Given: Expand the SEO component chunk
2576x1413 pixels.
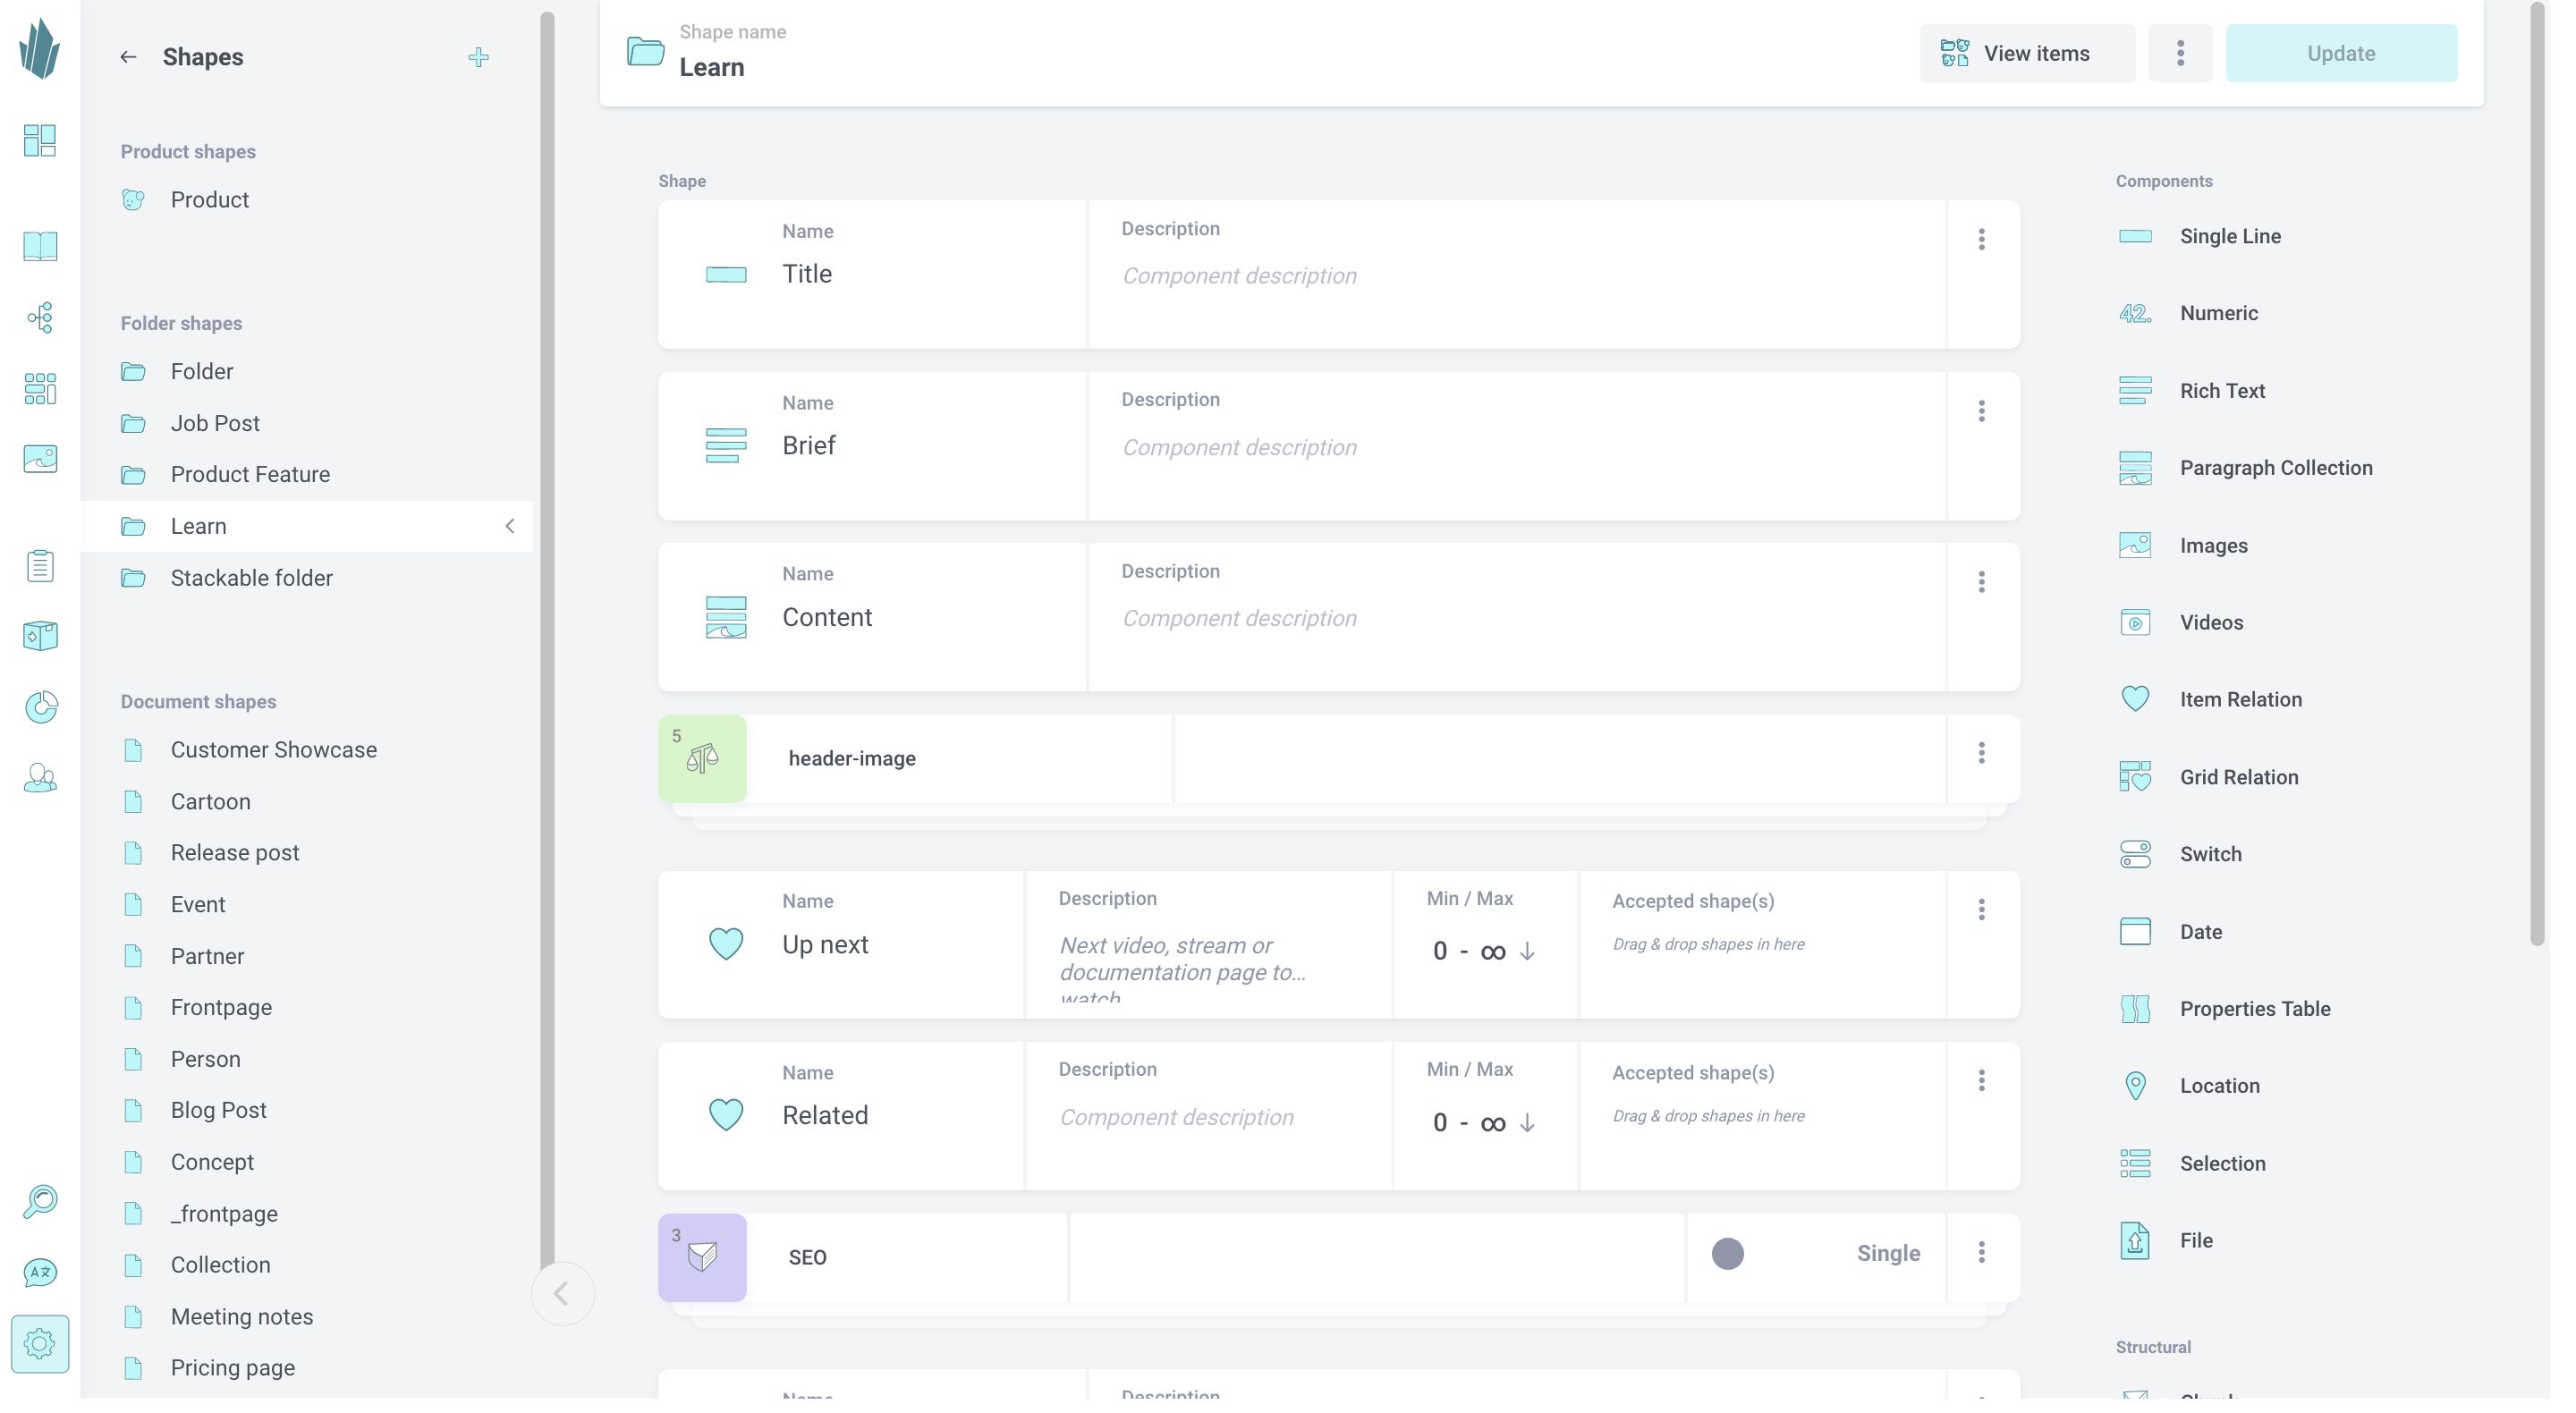Looking at the screenshot, I should point(702,1258).
